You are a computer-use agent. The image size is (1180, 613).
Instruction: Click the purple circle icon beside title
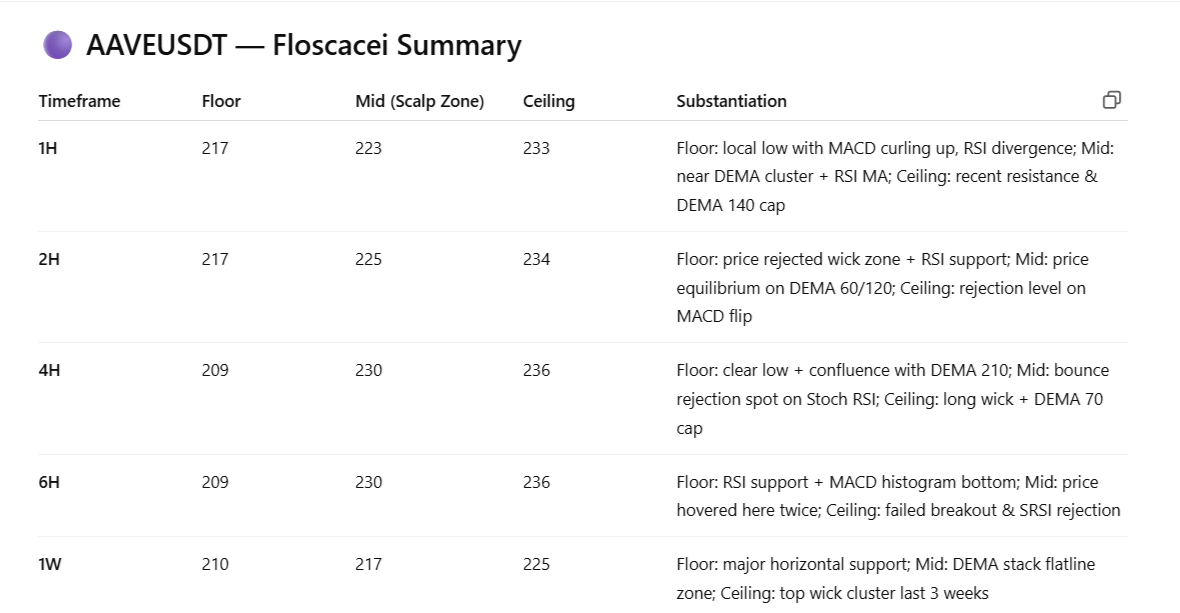click(58, 45)
